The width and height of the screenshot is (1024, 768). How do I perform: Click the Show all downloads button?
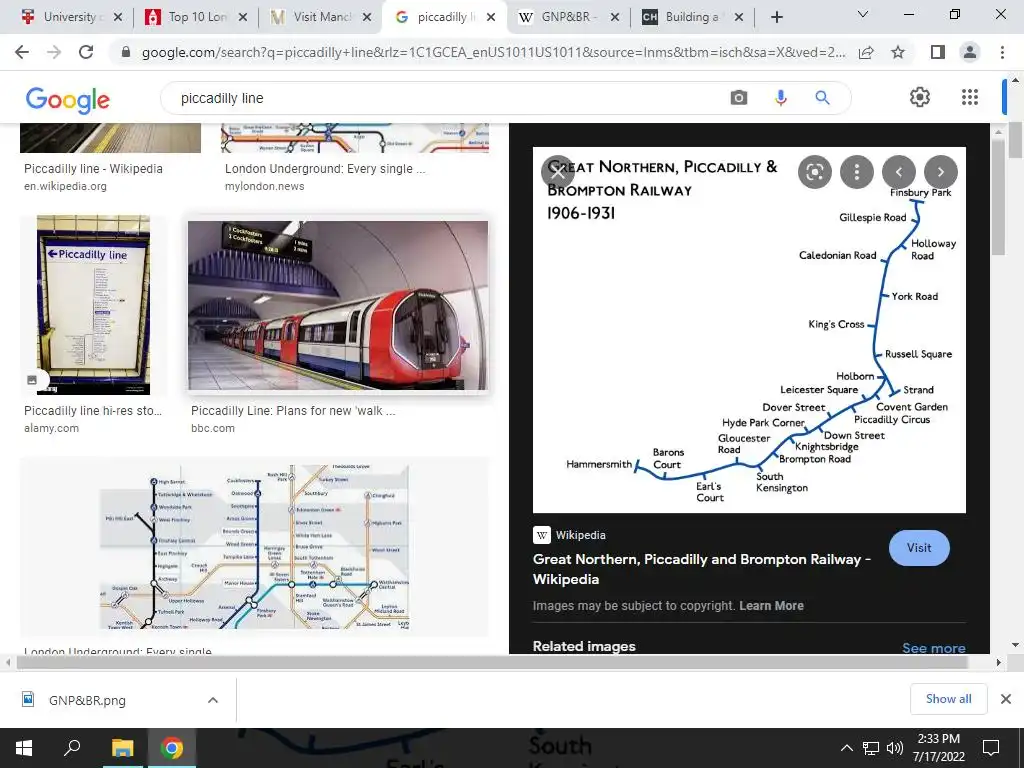[948, 699]
